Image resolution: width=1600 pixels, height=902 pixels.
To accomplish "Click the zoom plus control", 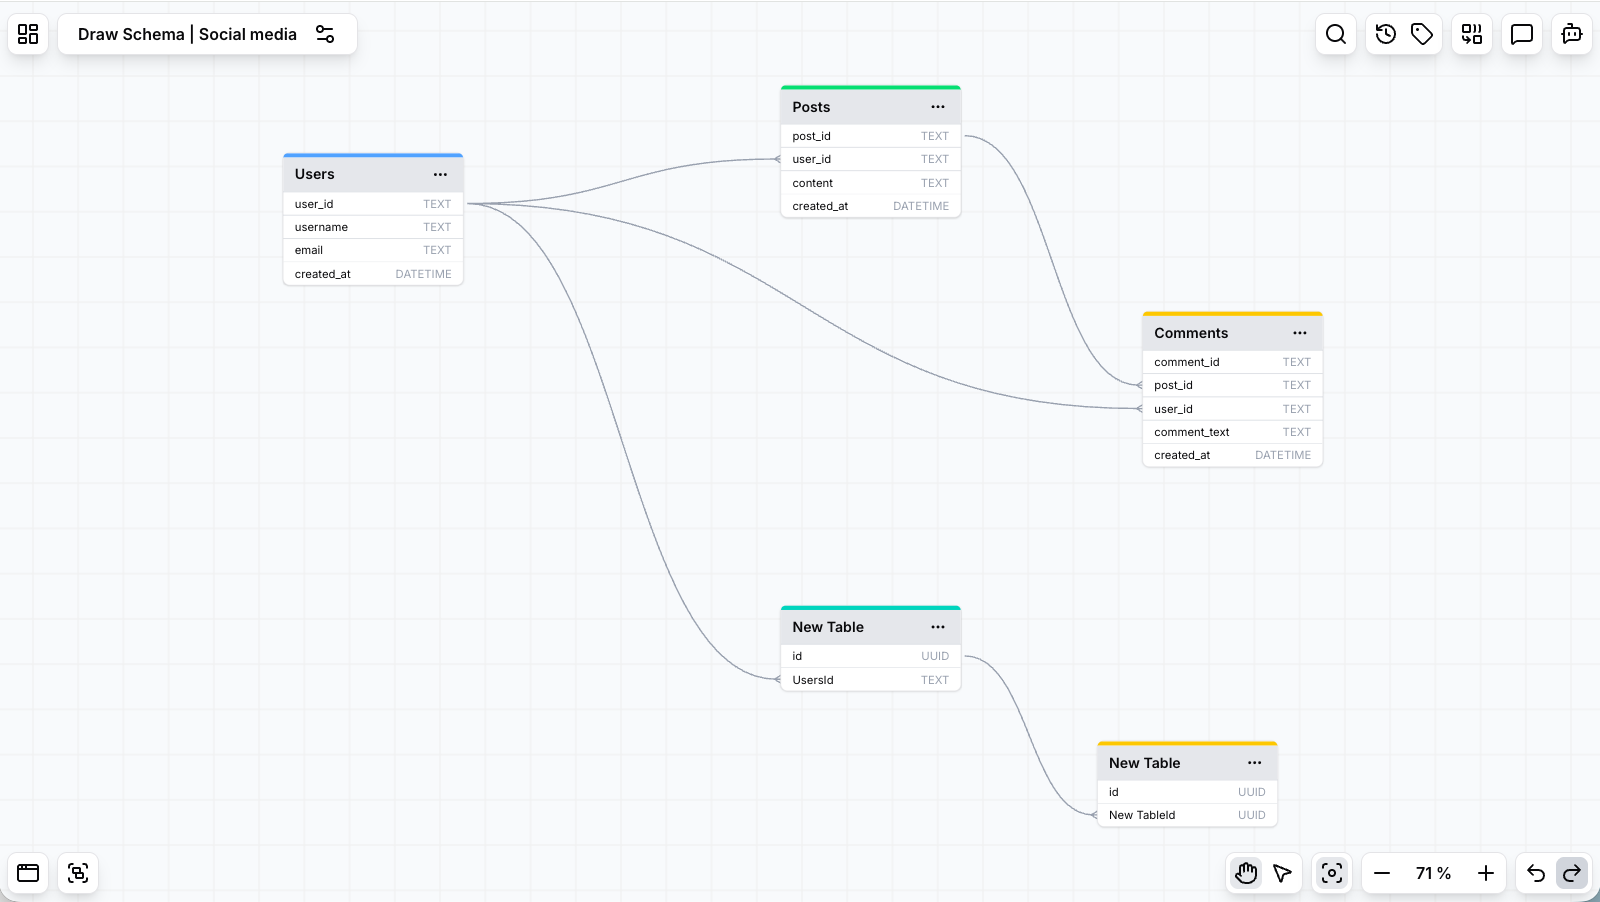I will pyautogui.click(x=1487, y=873).
